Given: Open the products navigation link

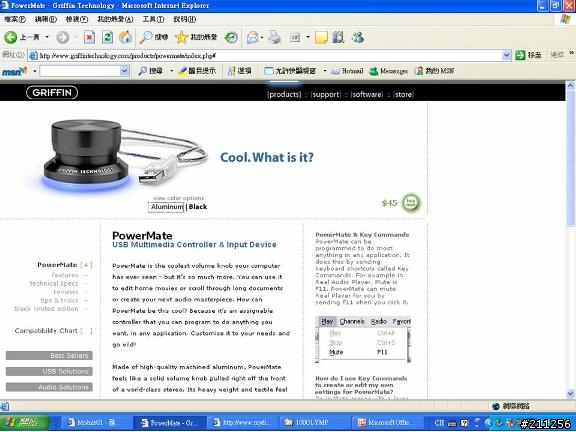Looking at the screenshot, I should (x=284, y=94).
